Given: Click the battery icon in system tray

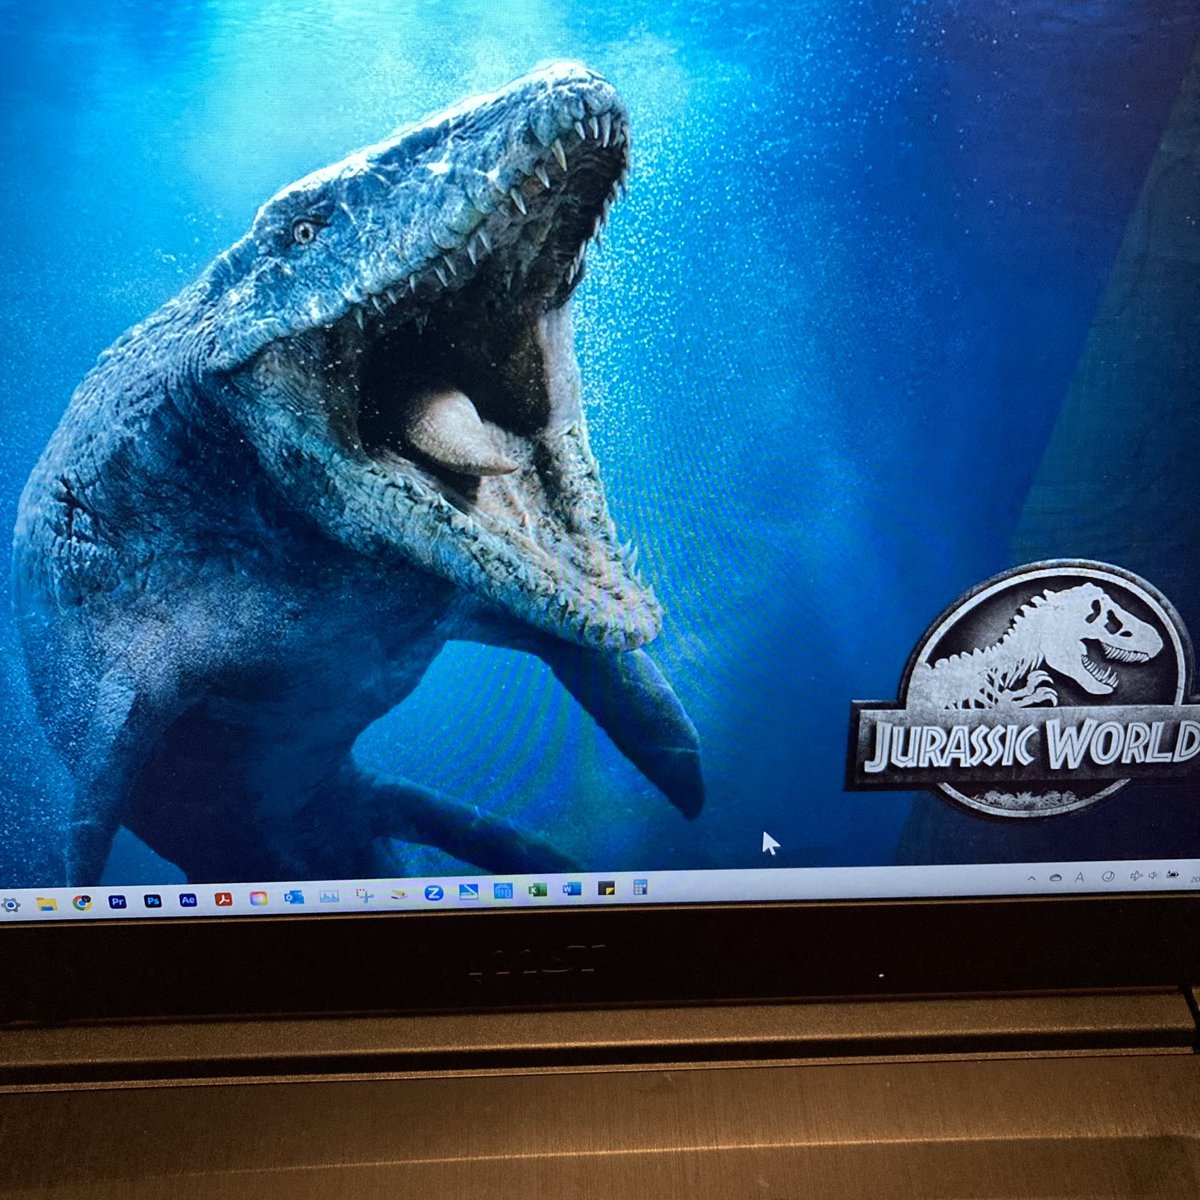Looking at the screenshot, I should [x=1172, y=874].
